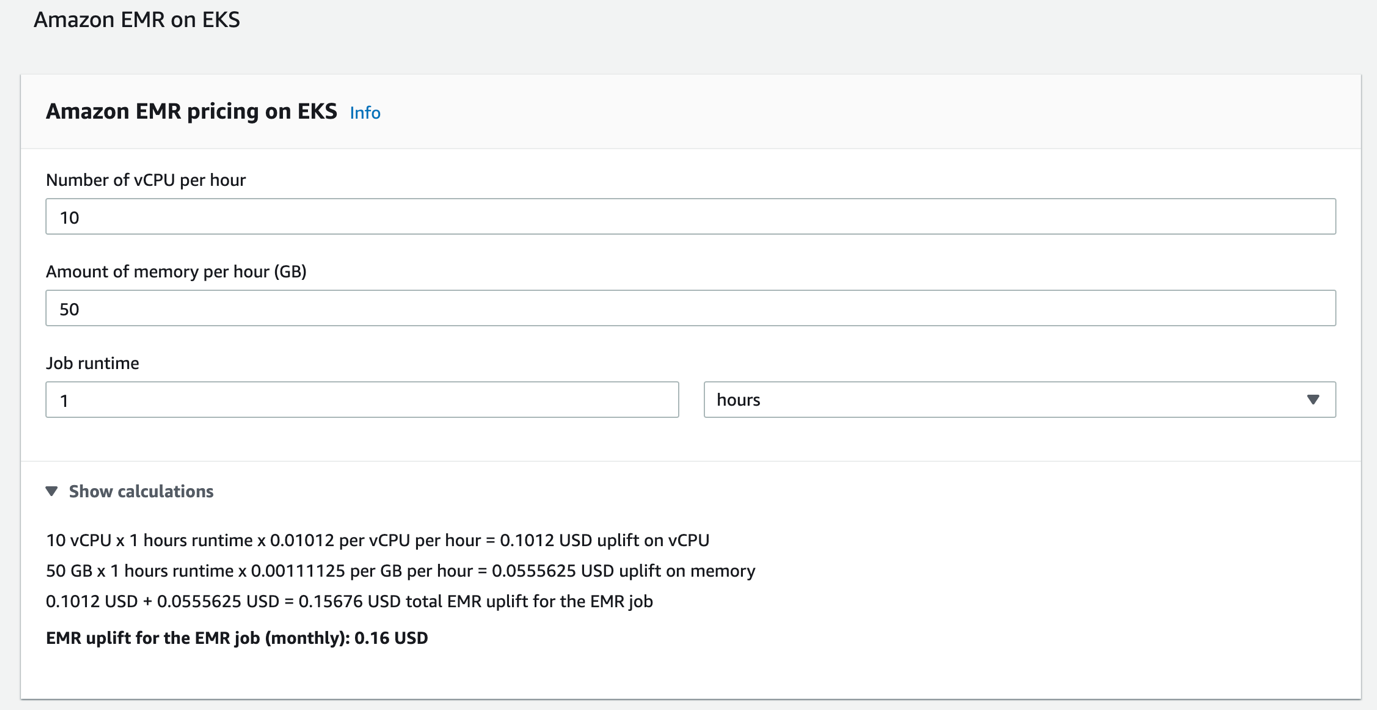Select the memory uplift calculation line
Image resolution: width=1377 pixels, height=710 pixels.
tap(401, 571)
